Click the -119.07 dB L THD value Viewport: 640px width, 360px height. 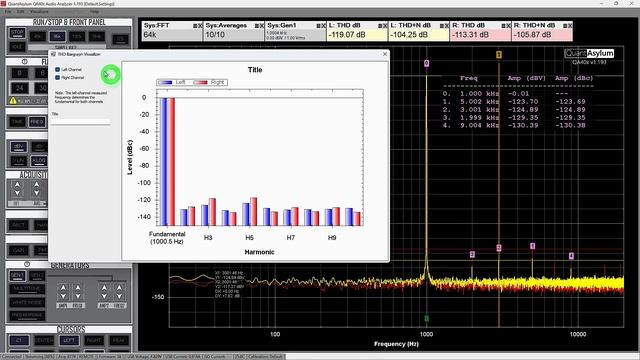pos(347,35)
